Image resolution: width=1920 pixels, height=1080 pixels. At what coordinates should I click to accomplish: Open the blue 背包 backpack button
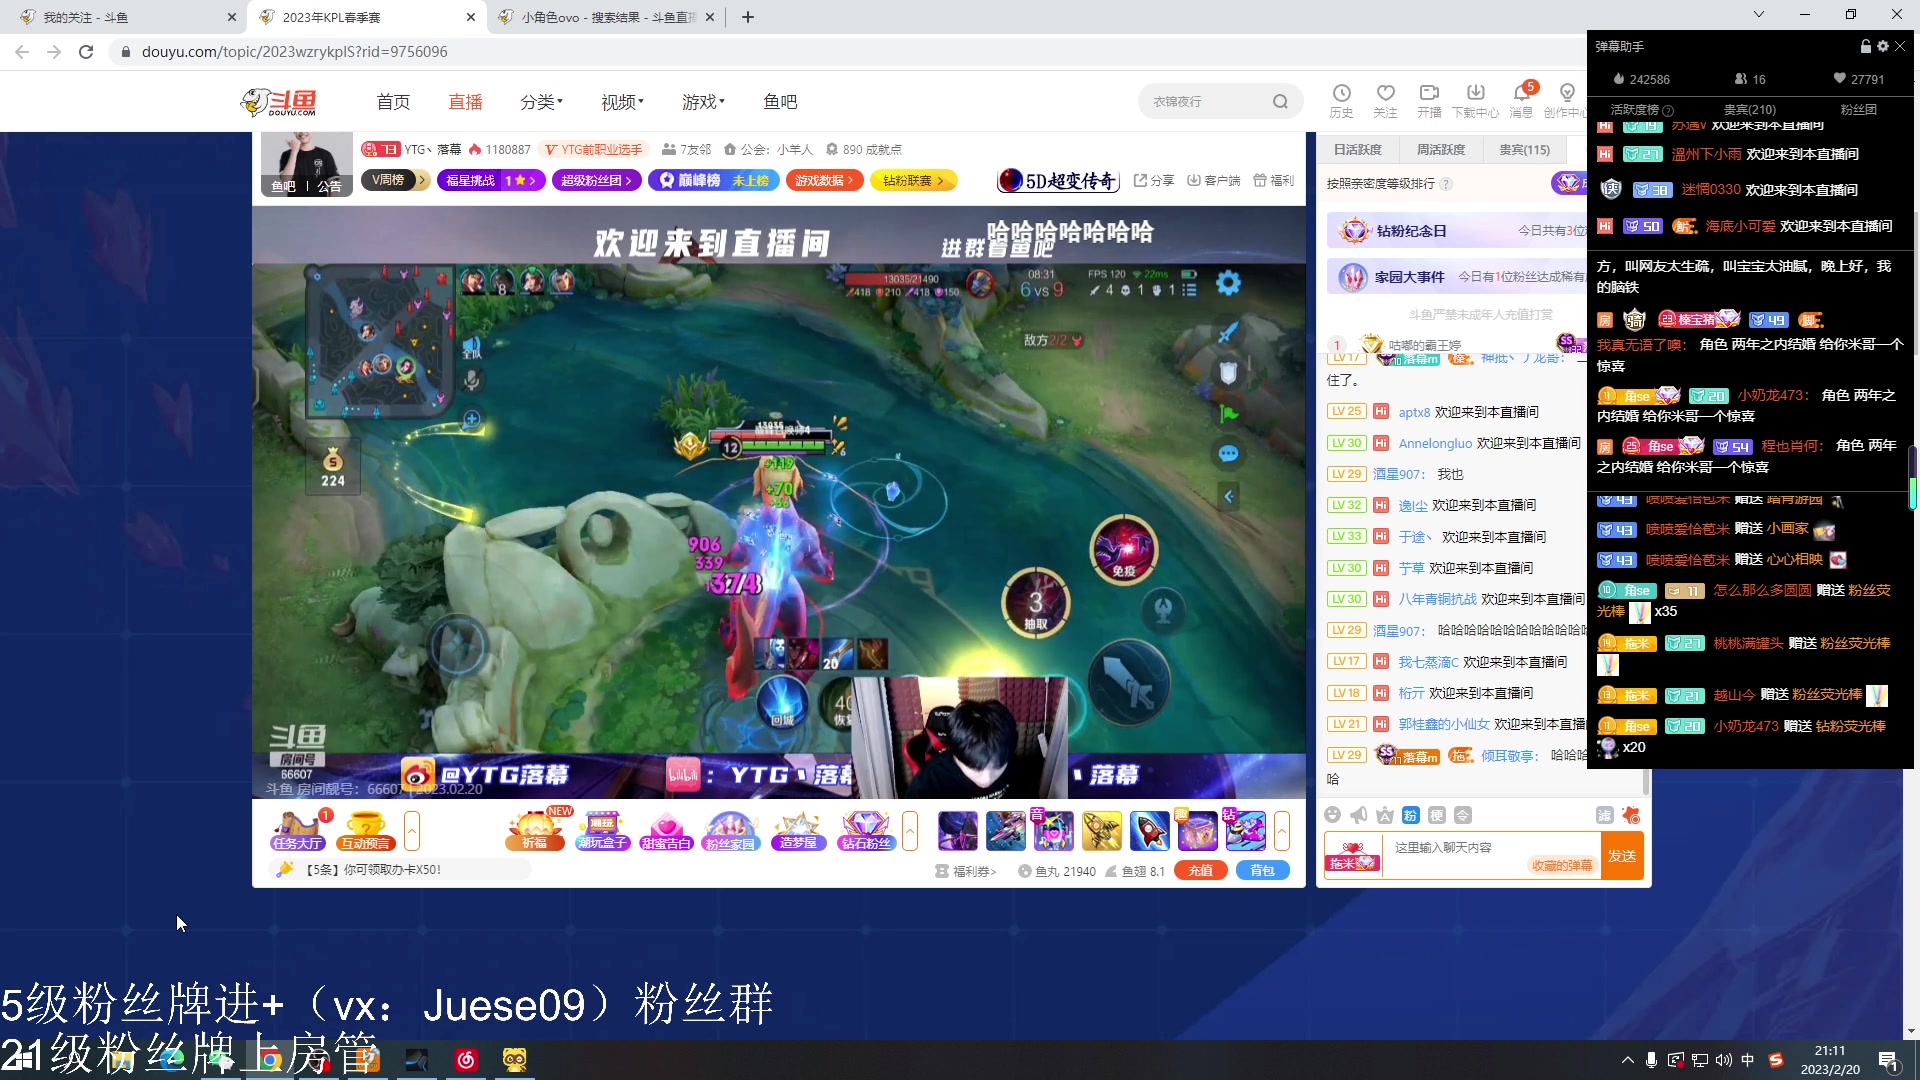coord(1262,870)
